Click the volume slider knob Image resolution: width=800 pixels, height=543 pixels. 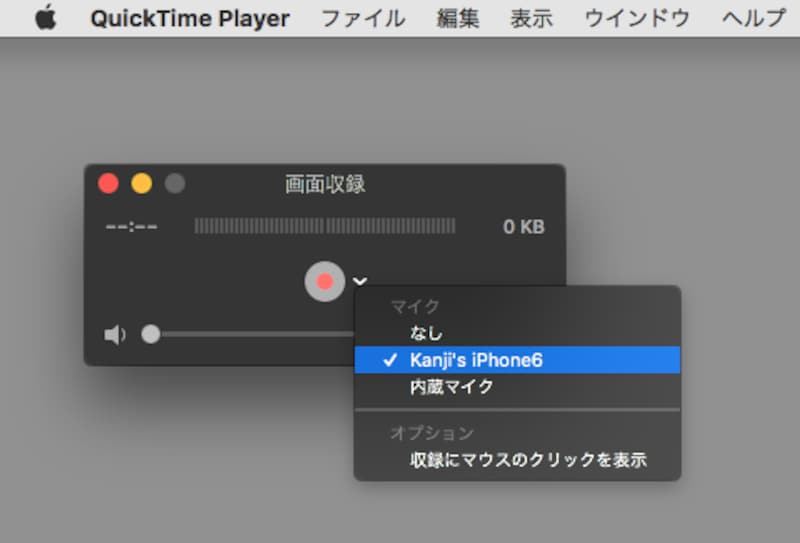click(x=151, y=334)
